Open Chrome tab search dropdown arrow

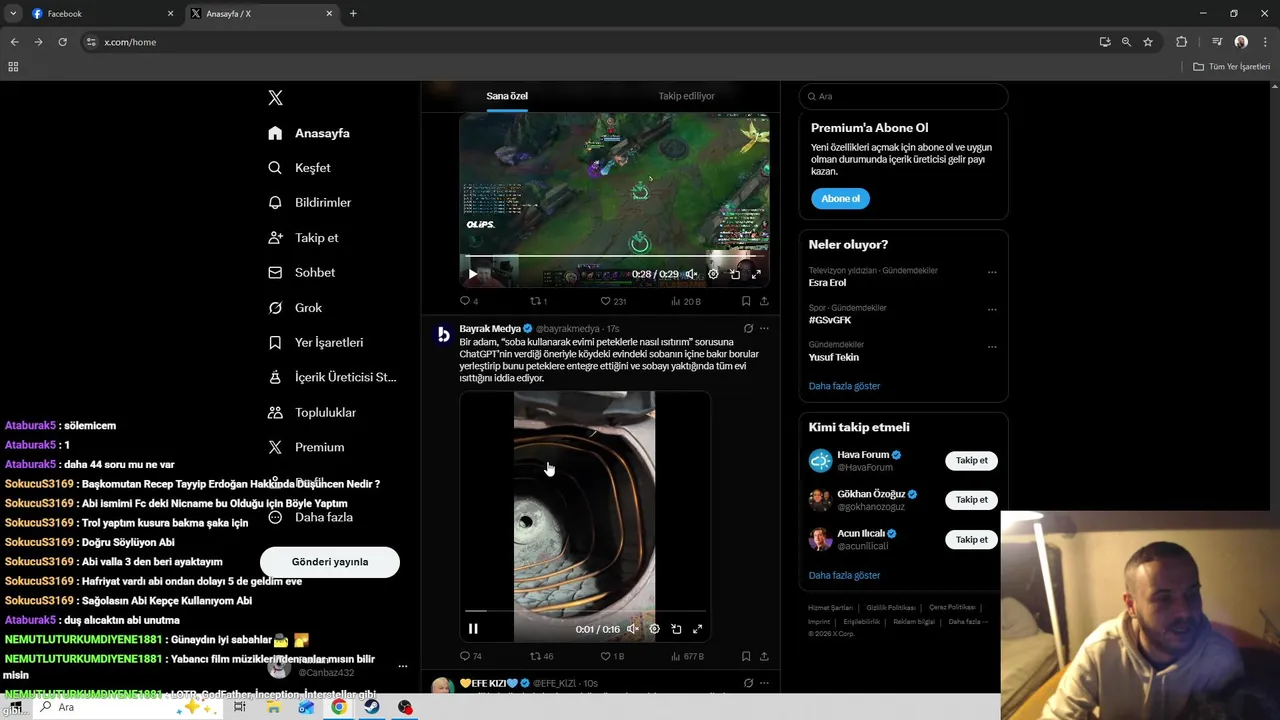[x=13, y=14]
